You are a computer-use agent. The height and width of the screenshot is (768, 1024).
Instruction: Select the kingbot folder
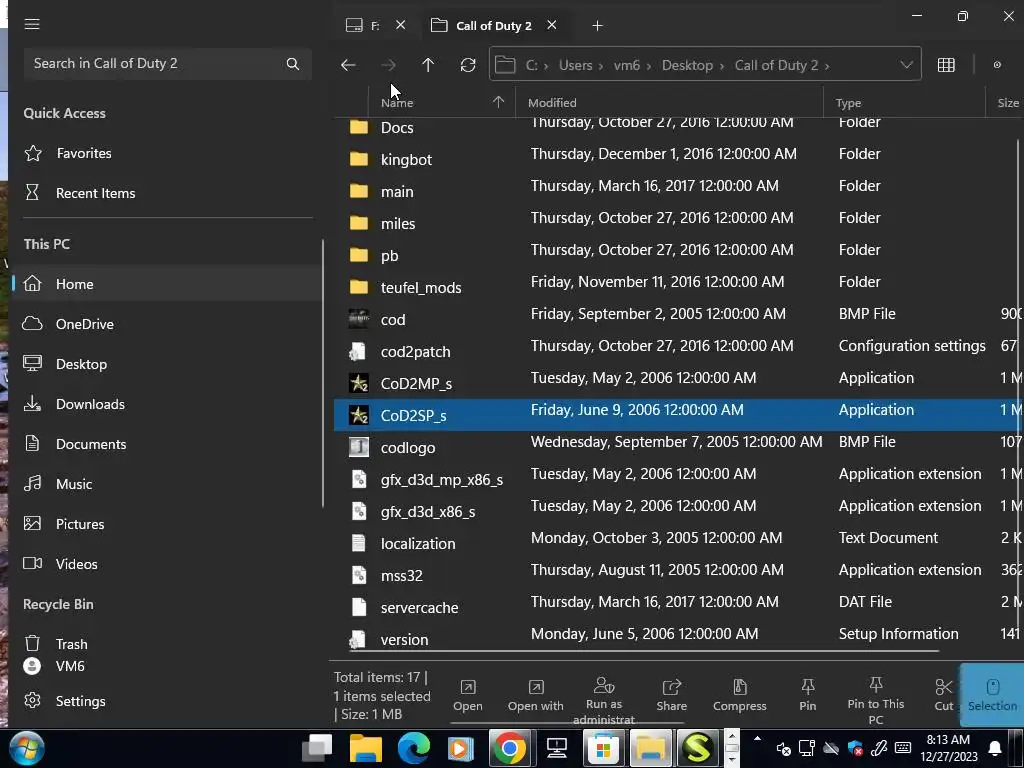pyautogui.click(x=679, y=159)
